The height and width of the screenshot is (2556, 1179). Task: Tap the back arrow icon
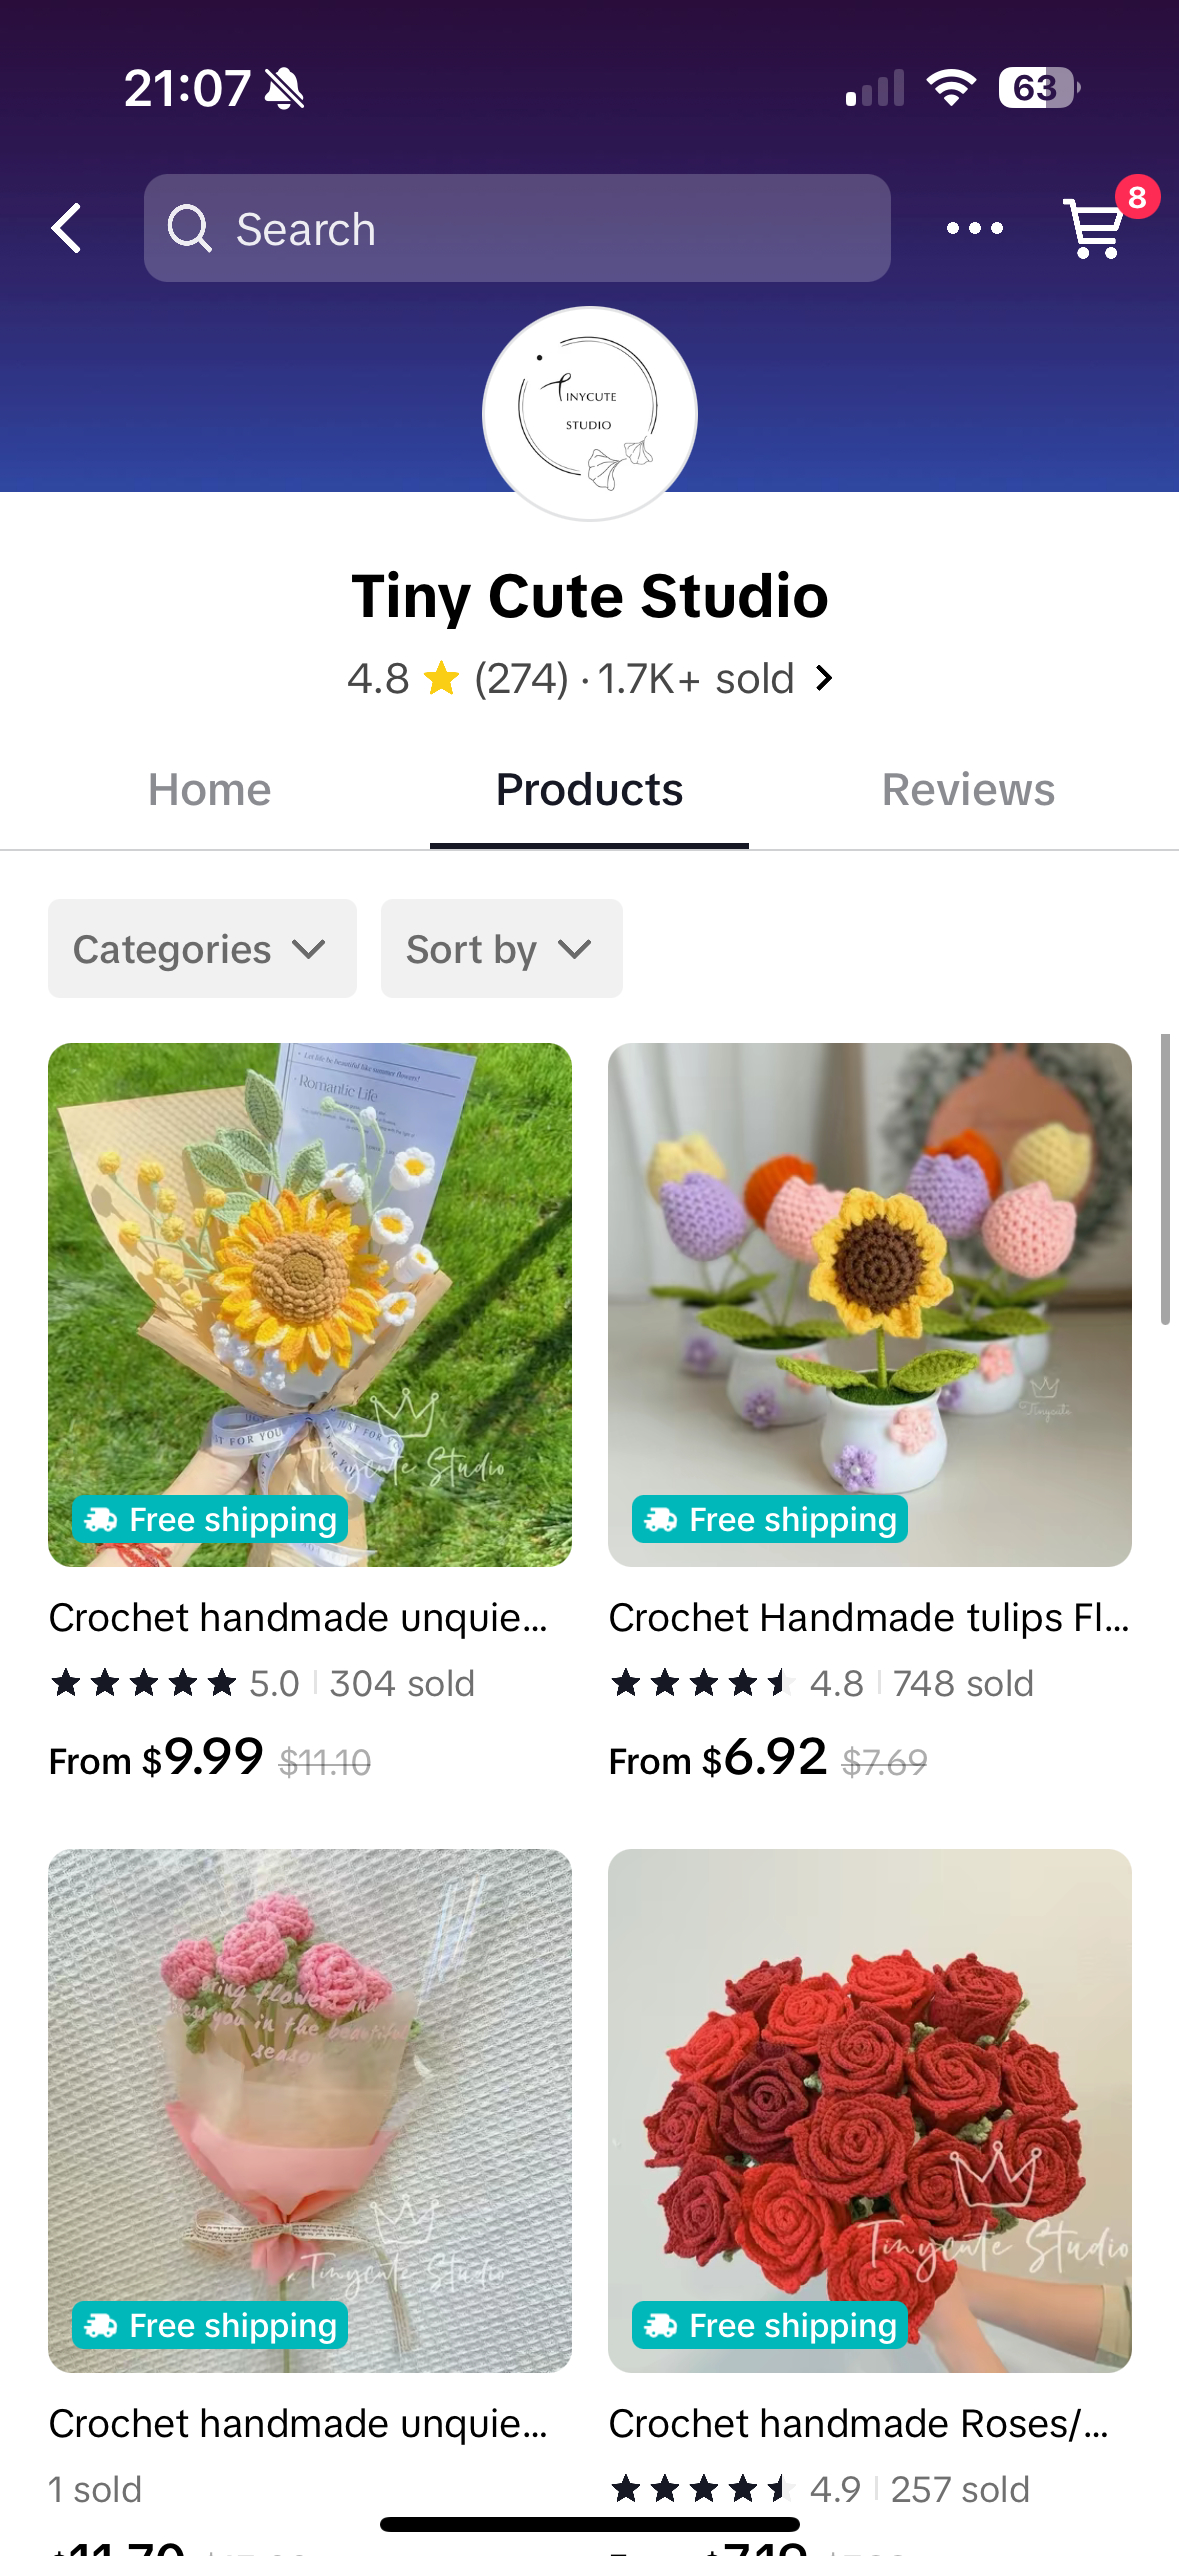(67, 229)
